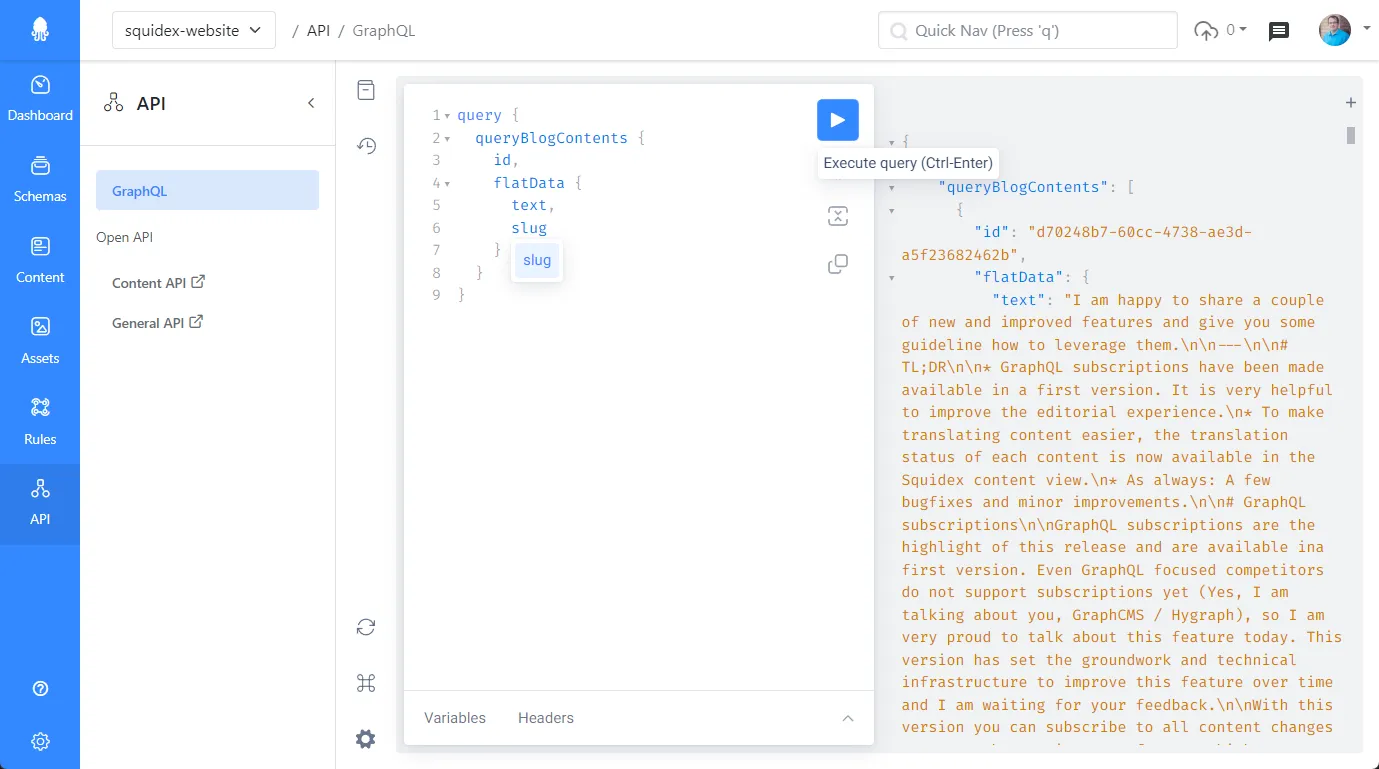Open the feedback chat icon
This screenshot has width=1379, height=769.
1278,31
